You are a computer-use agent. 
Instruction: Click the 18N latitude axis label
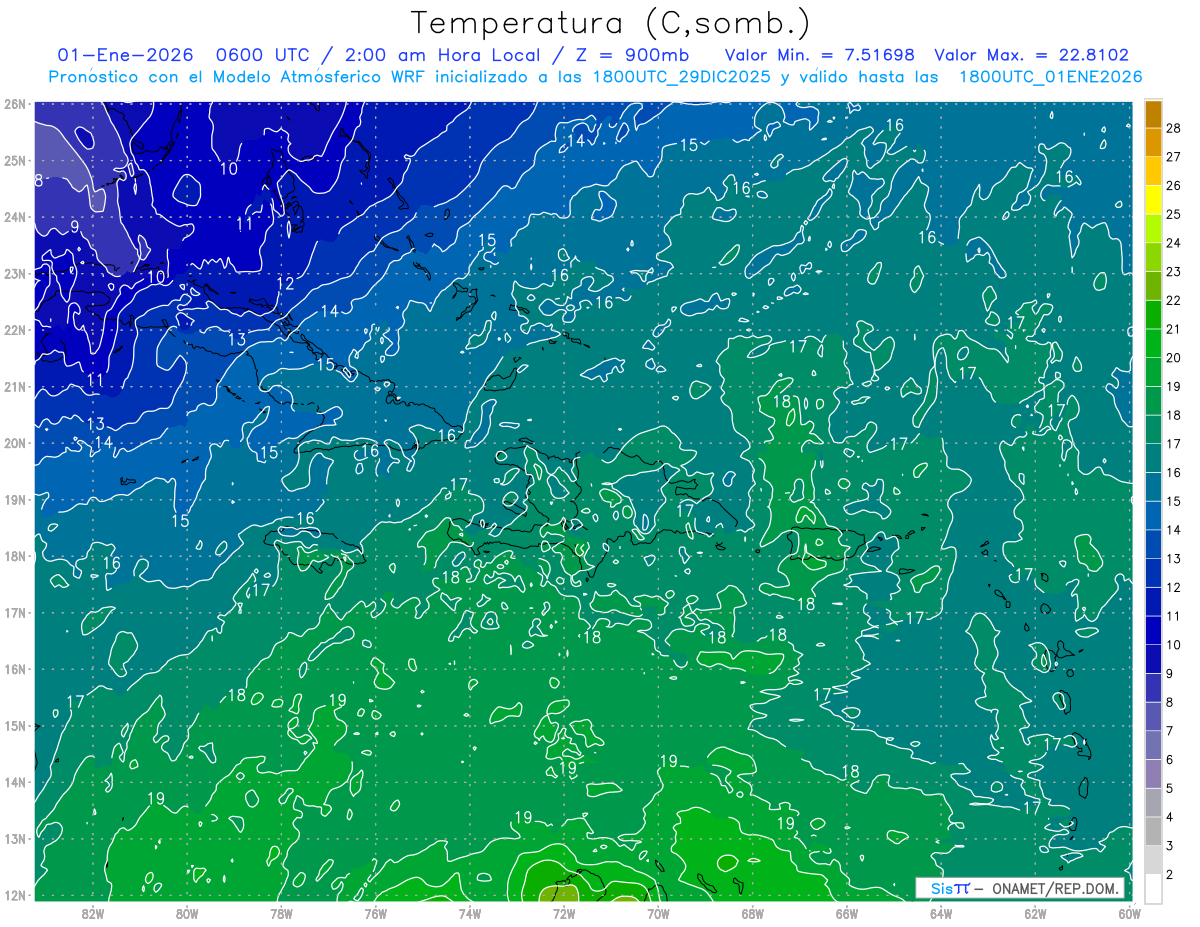15,556
